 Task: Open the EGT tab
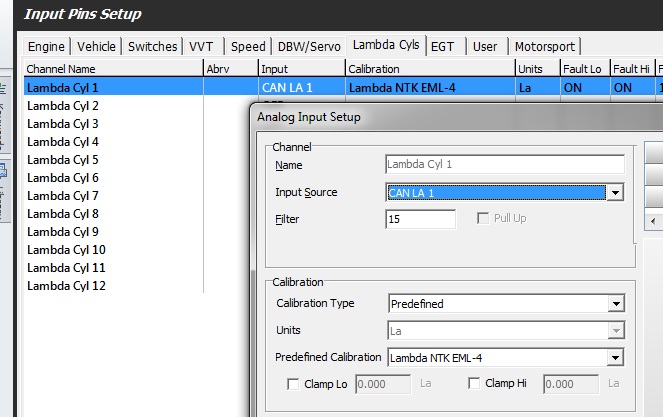(441, 47)
